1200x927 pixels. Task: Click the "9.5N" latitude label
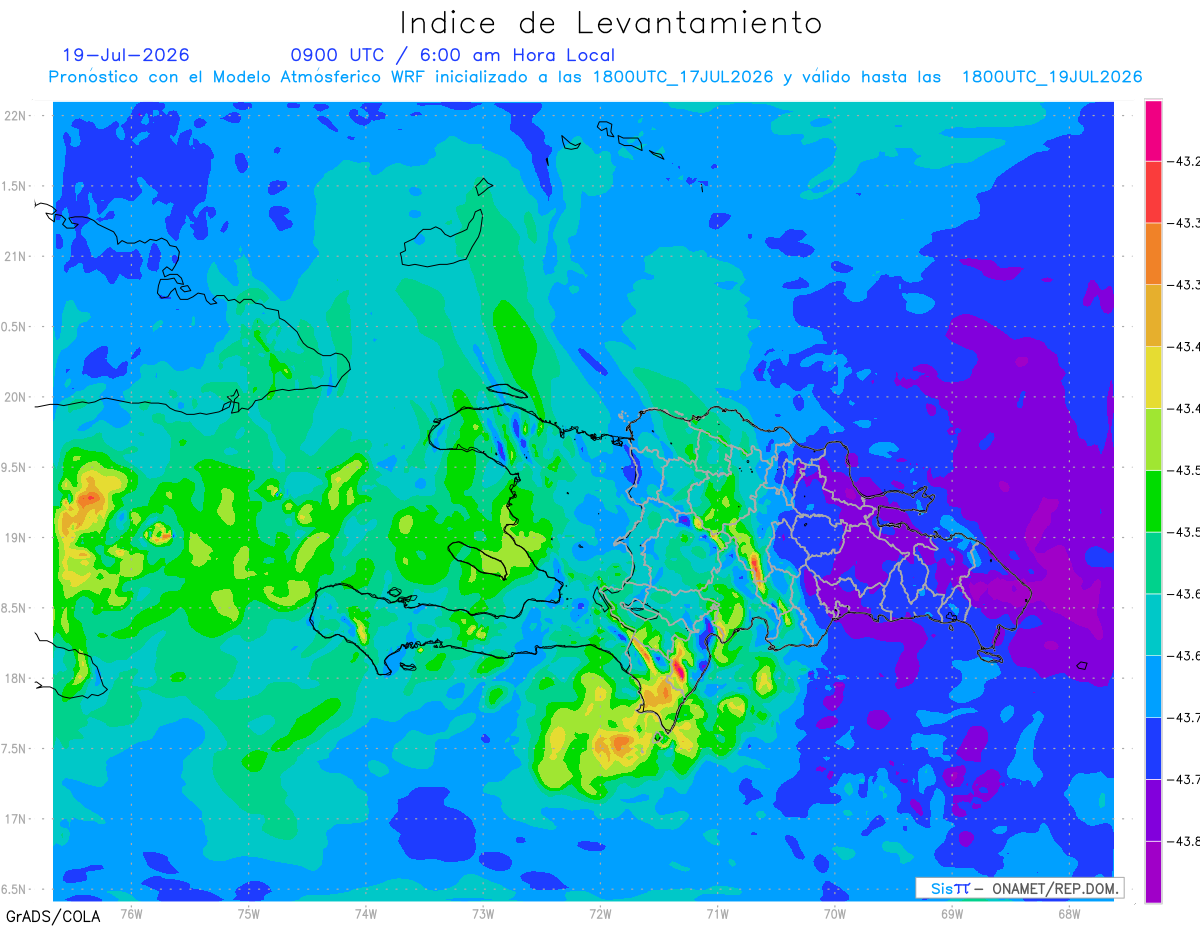15,468
